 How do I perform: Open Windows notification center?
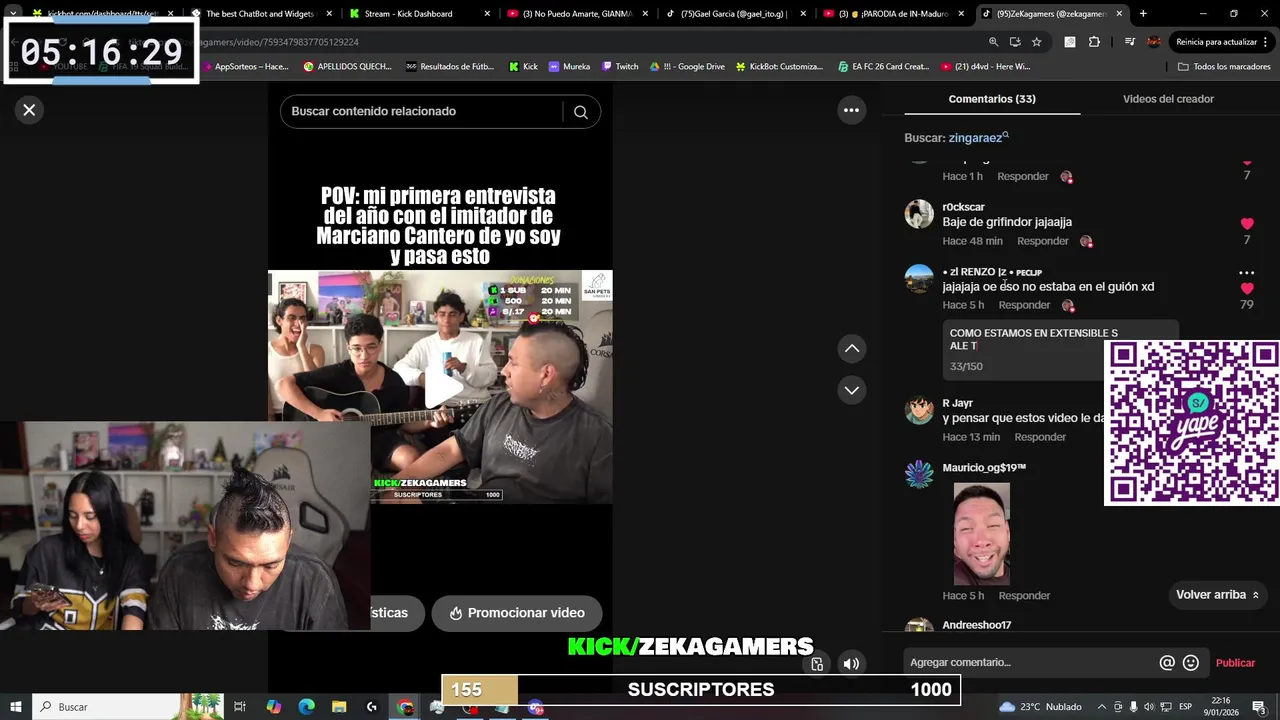pyautogui.click(x=1259, y=707)
